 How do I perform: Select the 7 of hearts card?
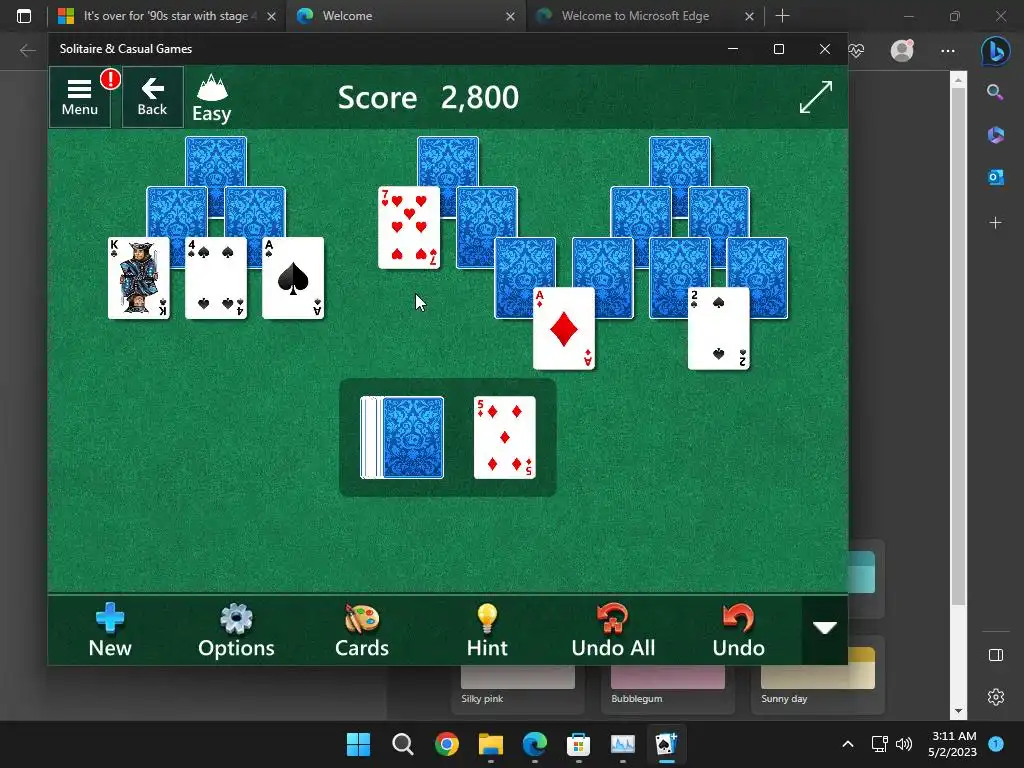pos(409,227)
